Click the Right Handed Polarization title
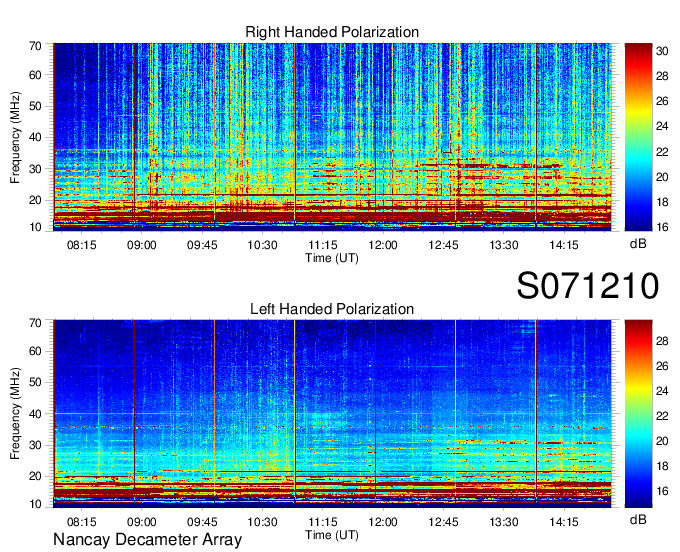The image size is (680, 552). click(x=332, y=32)
